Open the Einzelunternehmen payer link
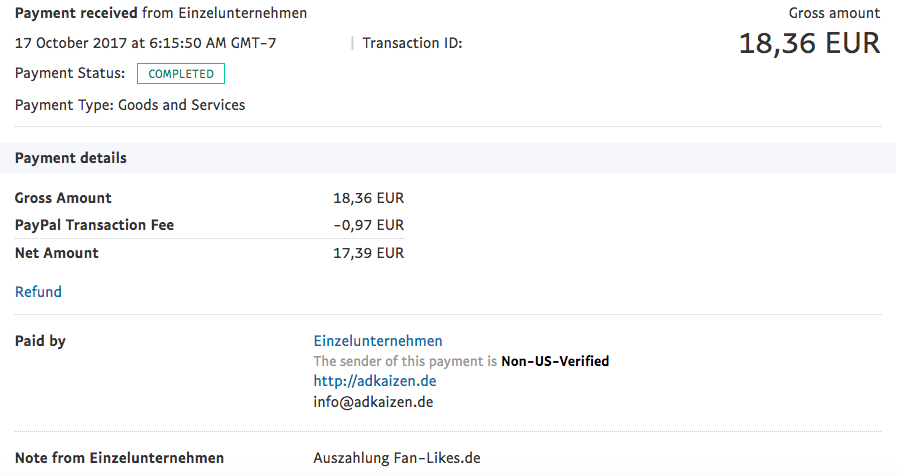Screen dimensions: 897x476 pyautogui.click(x=378, y=341)
